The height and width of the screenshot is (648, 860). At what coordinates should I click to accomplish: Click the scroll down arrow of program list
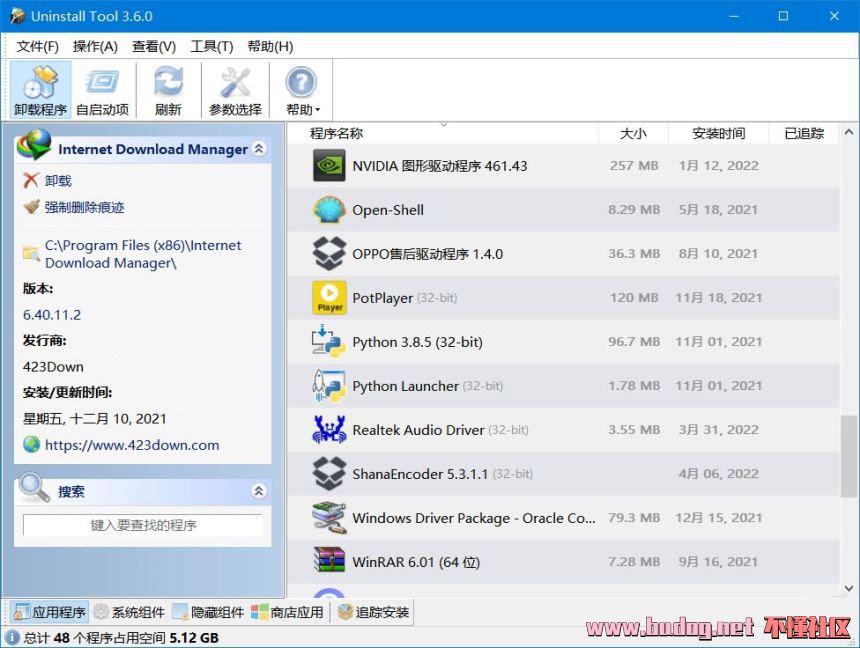[x=849, y=588]
